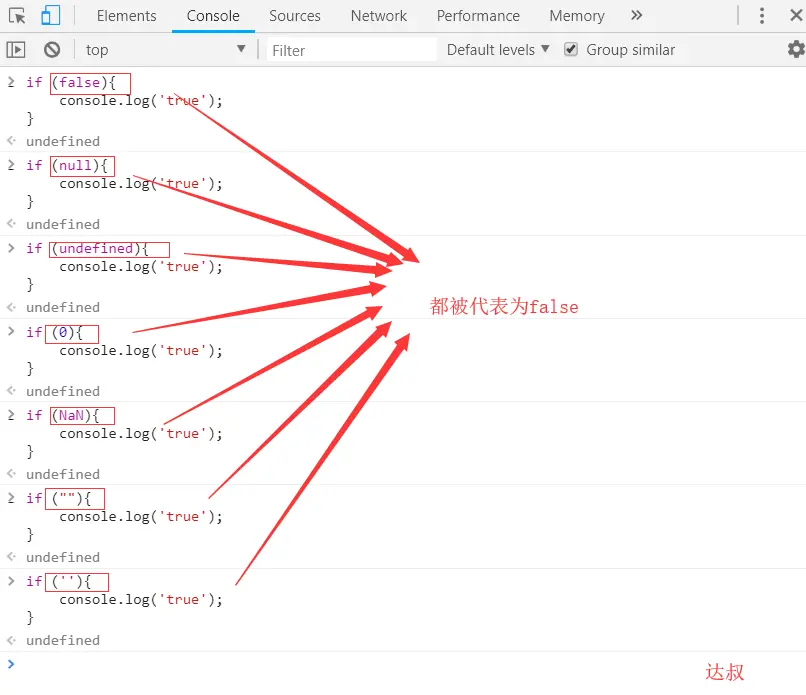Click the 'if (undefined){' code line
This screenshot has width=806, height=695.
click(87, 249)
